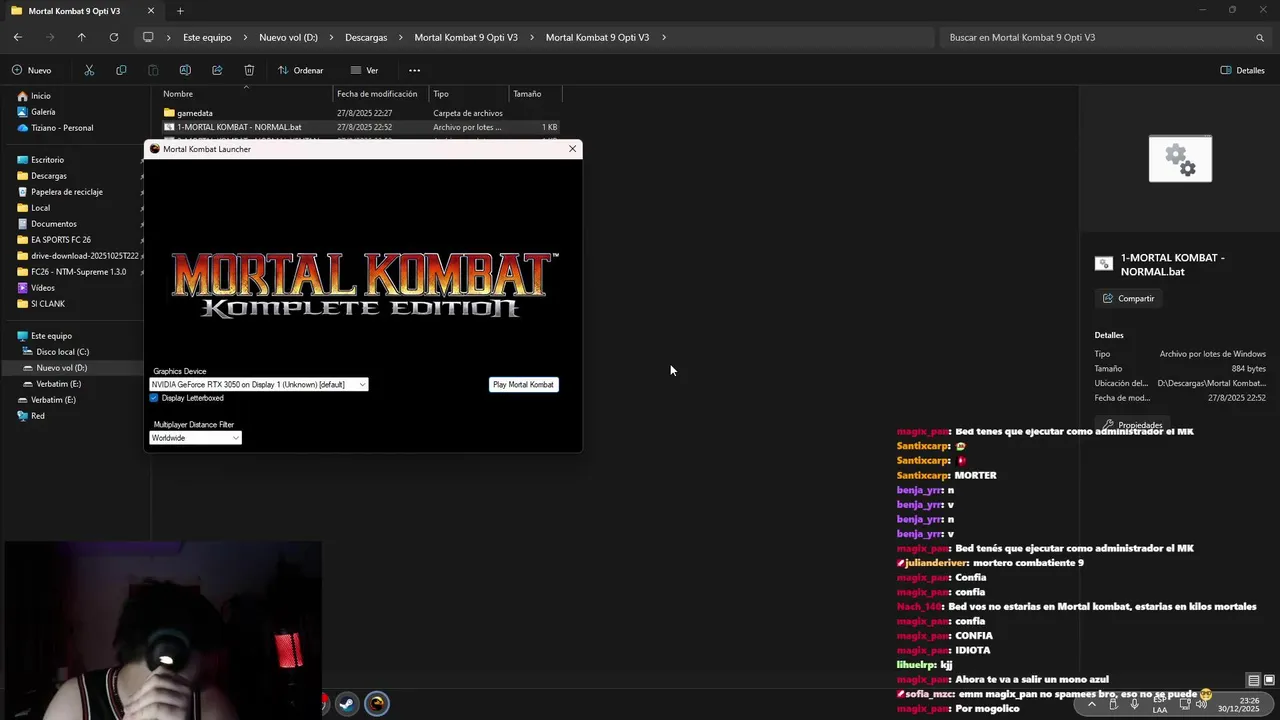Image resolution: width=1280 pixels, height=720 pixels.
Task: Go up one folder with the up arrow
Action: [82, 37]
